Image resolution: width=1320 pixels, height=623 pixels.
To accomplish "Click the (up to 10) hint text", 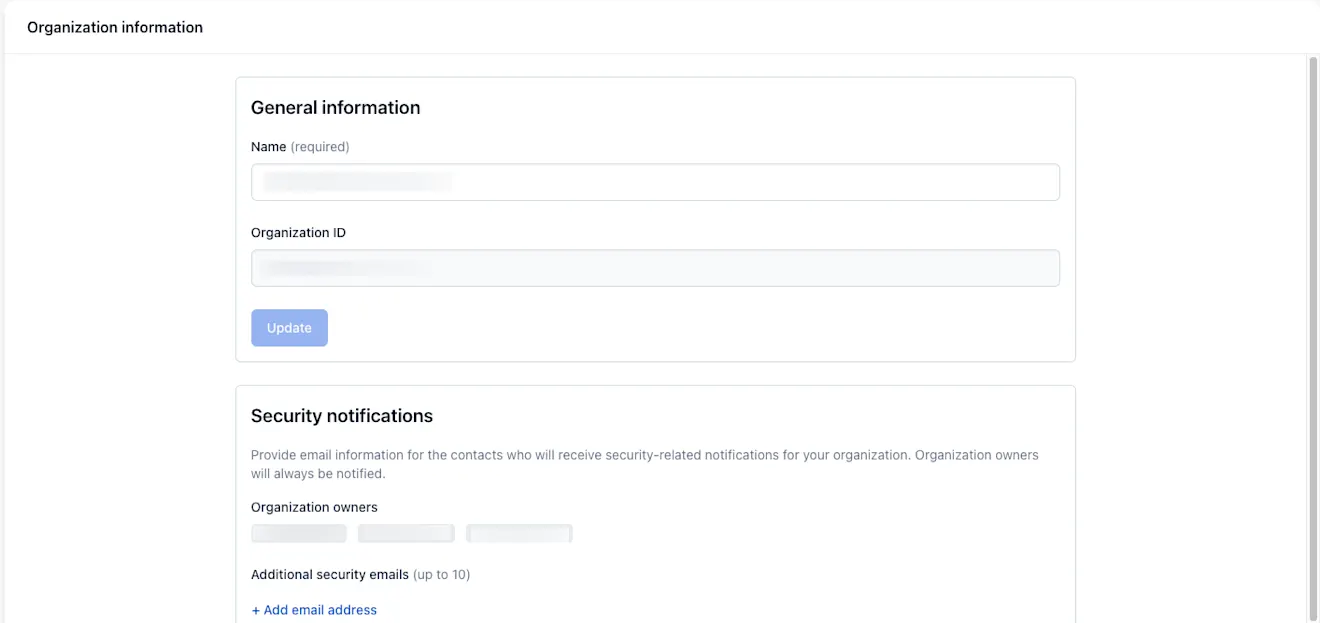I will 441,575.
